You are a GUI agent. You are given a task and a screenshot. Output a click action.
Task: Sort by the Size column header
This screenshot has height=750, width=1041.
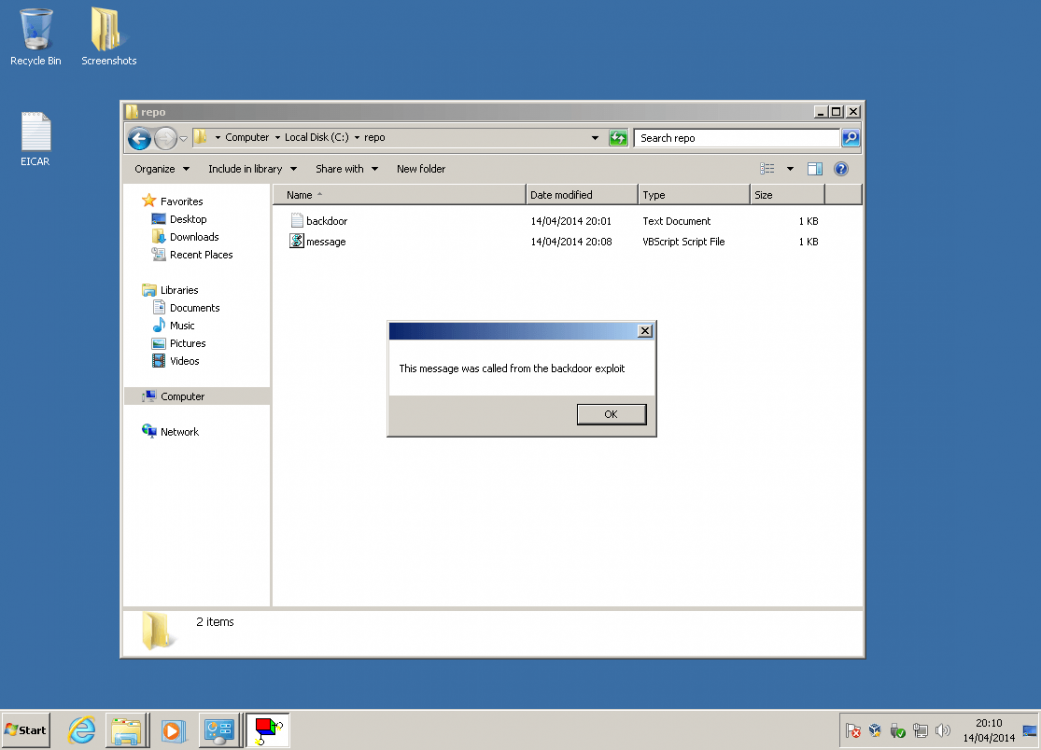(787, 194)
